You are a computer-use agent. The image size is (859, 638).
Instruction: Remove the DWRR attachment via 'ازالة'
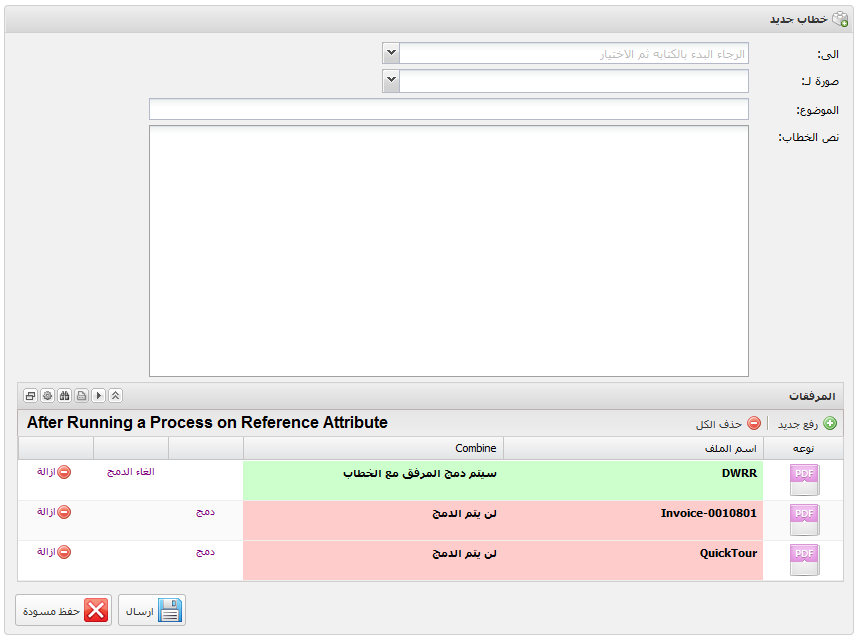pos(54,472)
